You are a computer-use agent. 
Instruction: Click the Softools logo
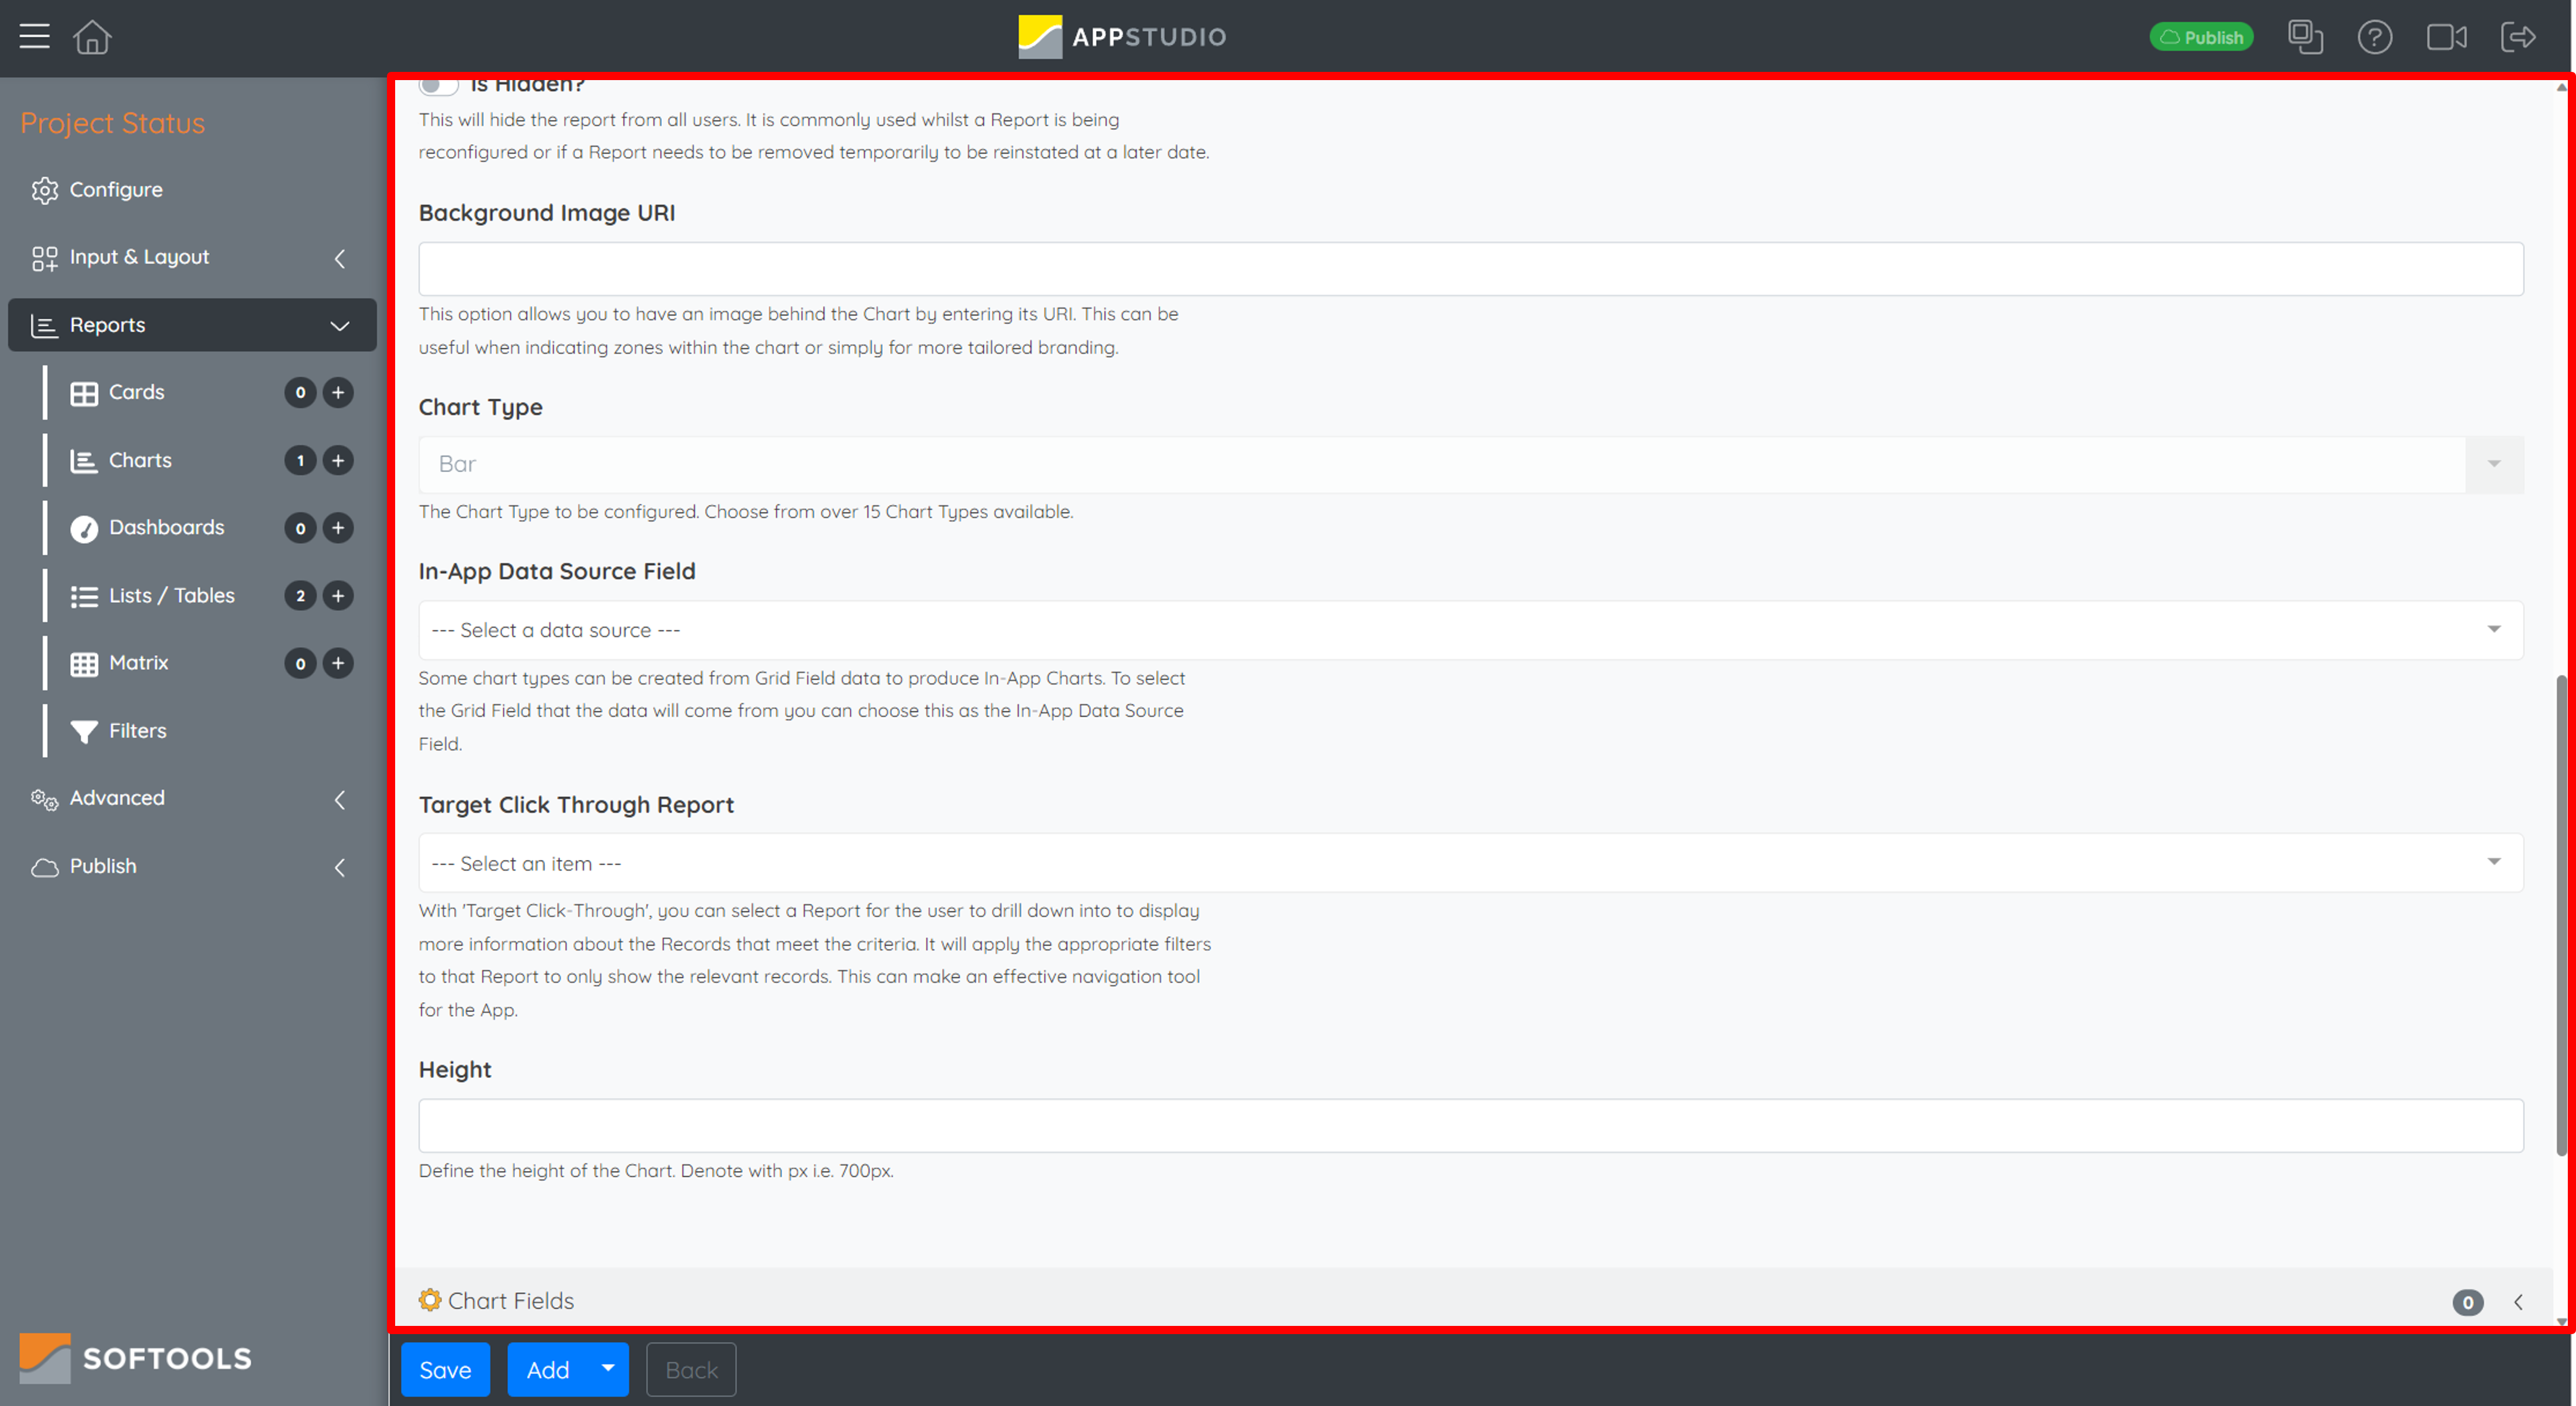(x=135, y=1358)
